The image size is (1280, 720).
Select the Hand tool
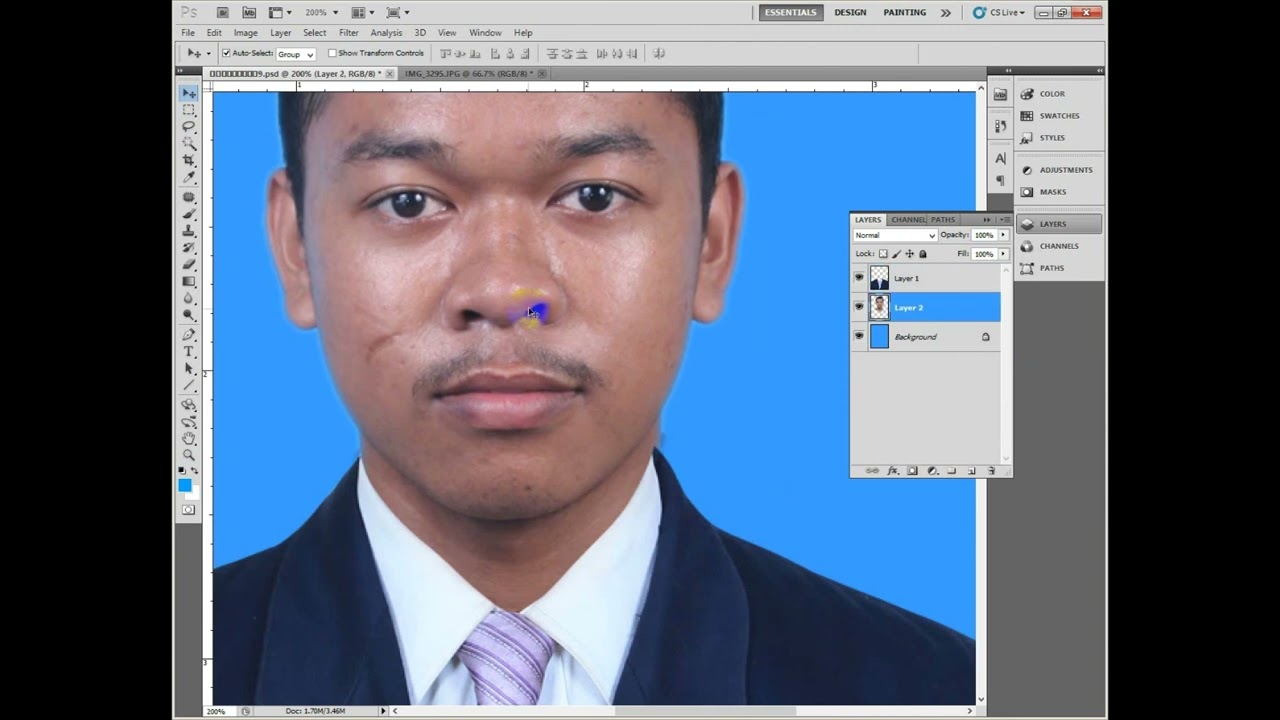pos(188,438)
